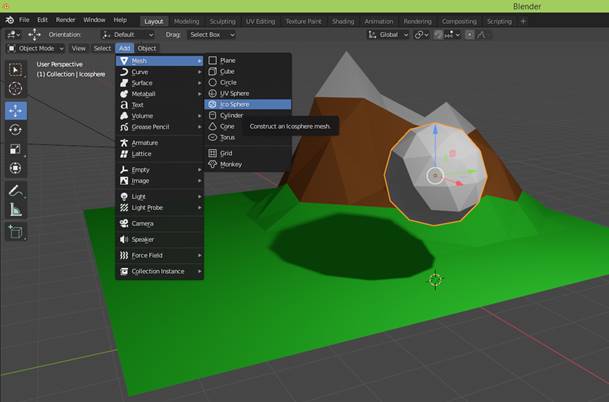Image resolution: width=609 pixels, height=402 pixels.
Task: Expand the Collection Instance submenu
Action: tap(160, 271)
